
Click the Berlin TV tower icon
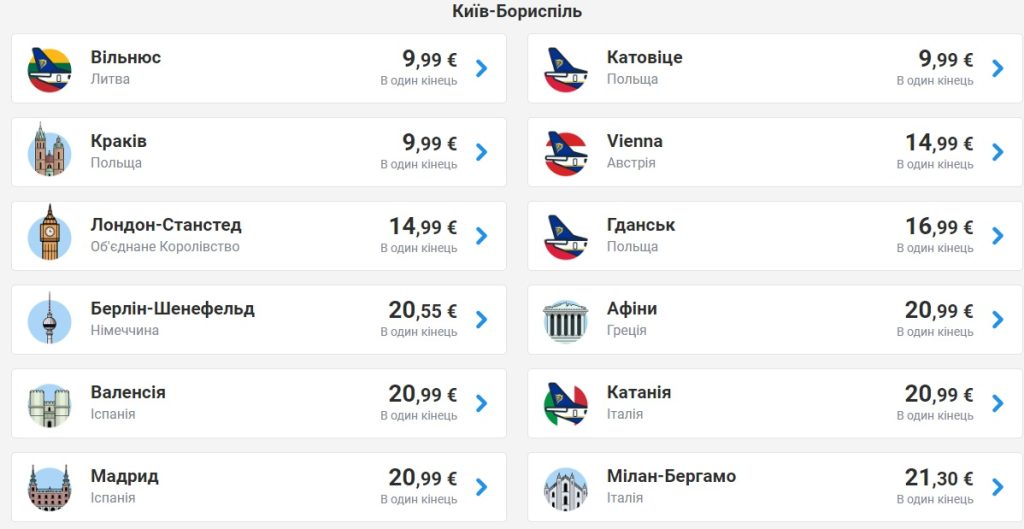(x=49, y=320)
